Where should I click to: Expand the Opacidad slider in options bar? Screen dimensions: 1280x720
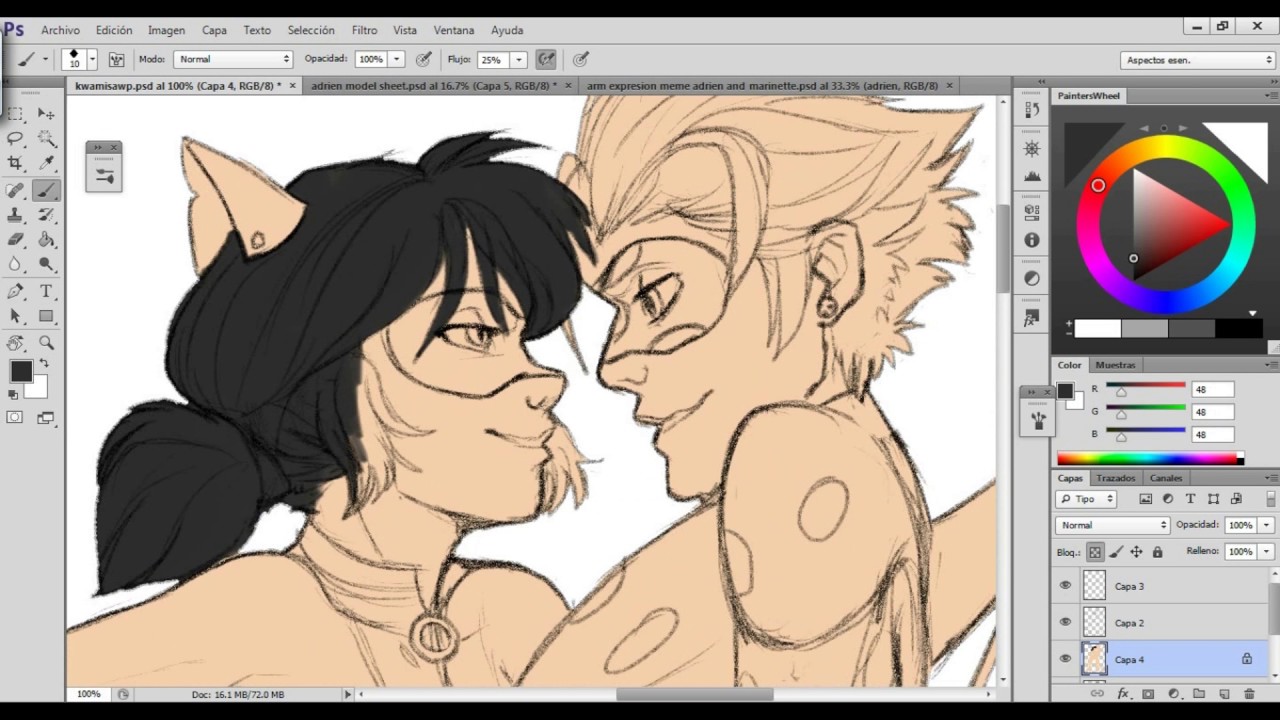[397, 59]
